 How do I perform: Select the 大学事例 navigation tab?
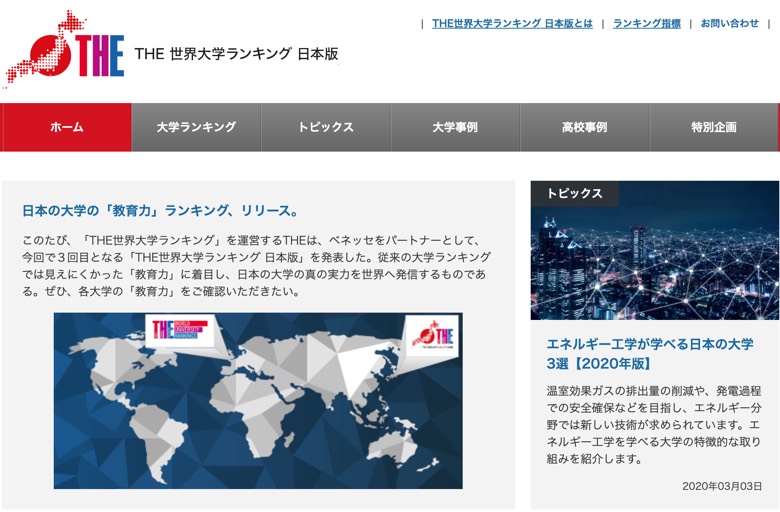[x=455, y=127]
